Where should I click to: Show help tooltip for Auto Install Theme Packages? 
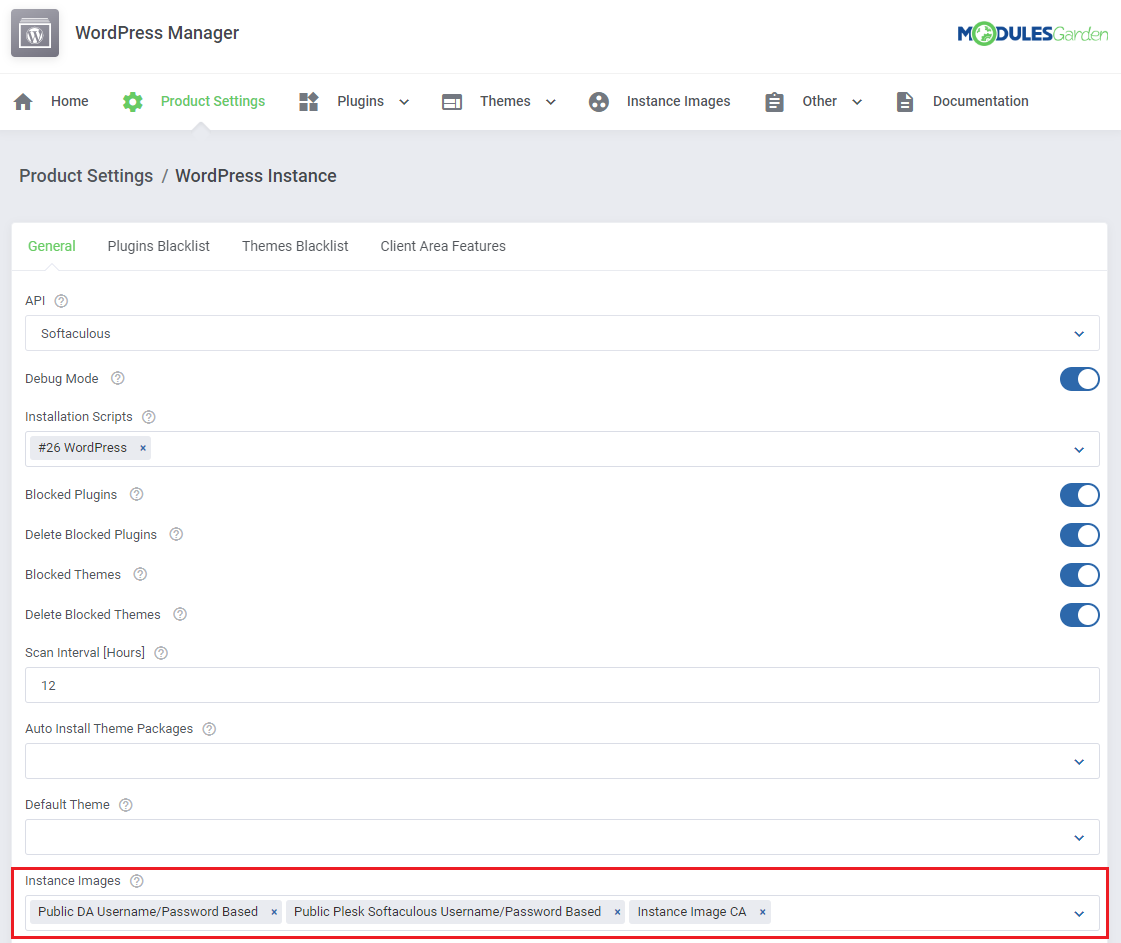209,729
